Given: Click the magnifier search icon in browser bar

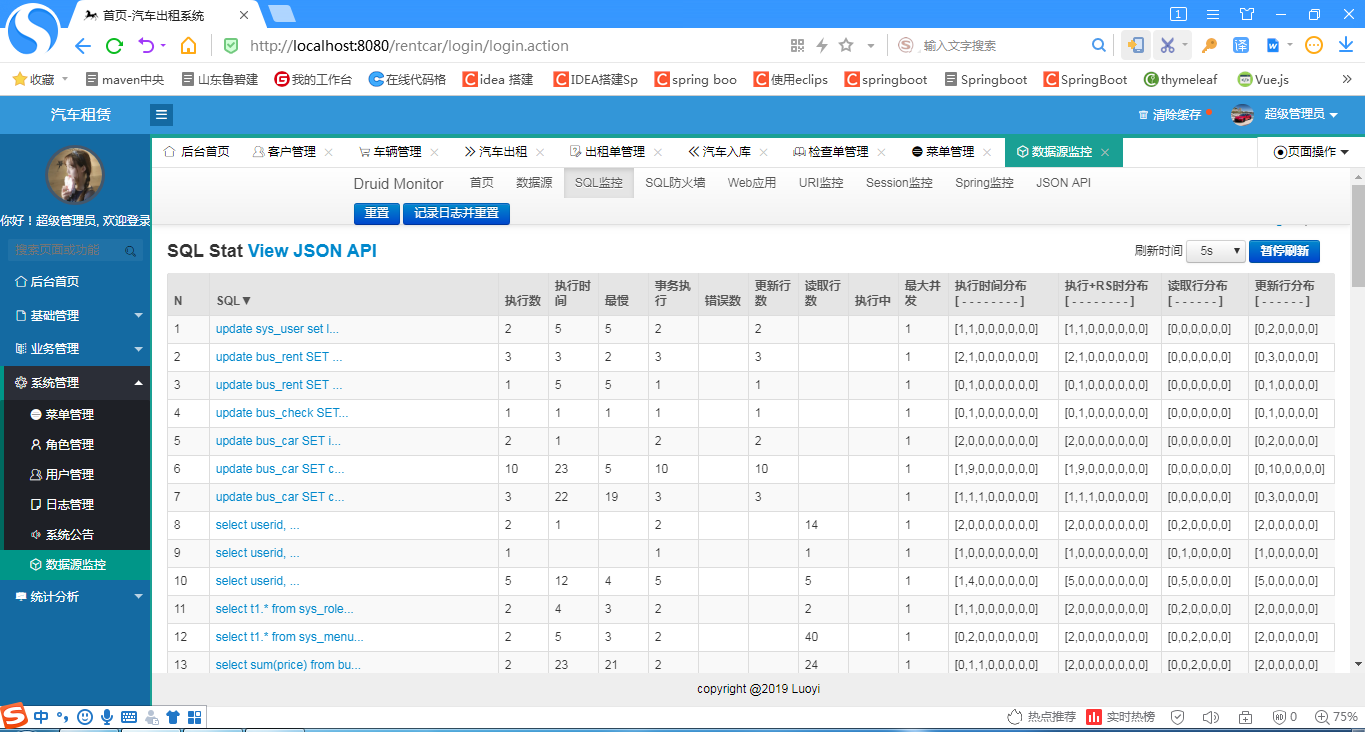Looking at the screenshot, I should pyautogui.click(x=1098, y=45).
